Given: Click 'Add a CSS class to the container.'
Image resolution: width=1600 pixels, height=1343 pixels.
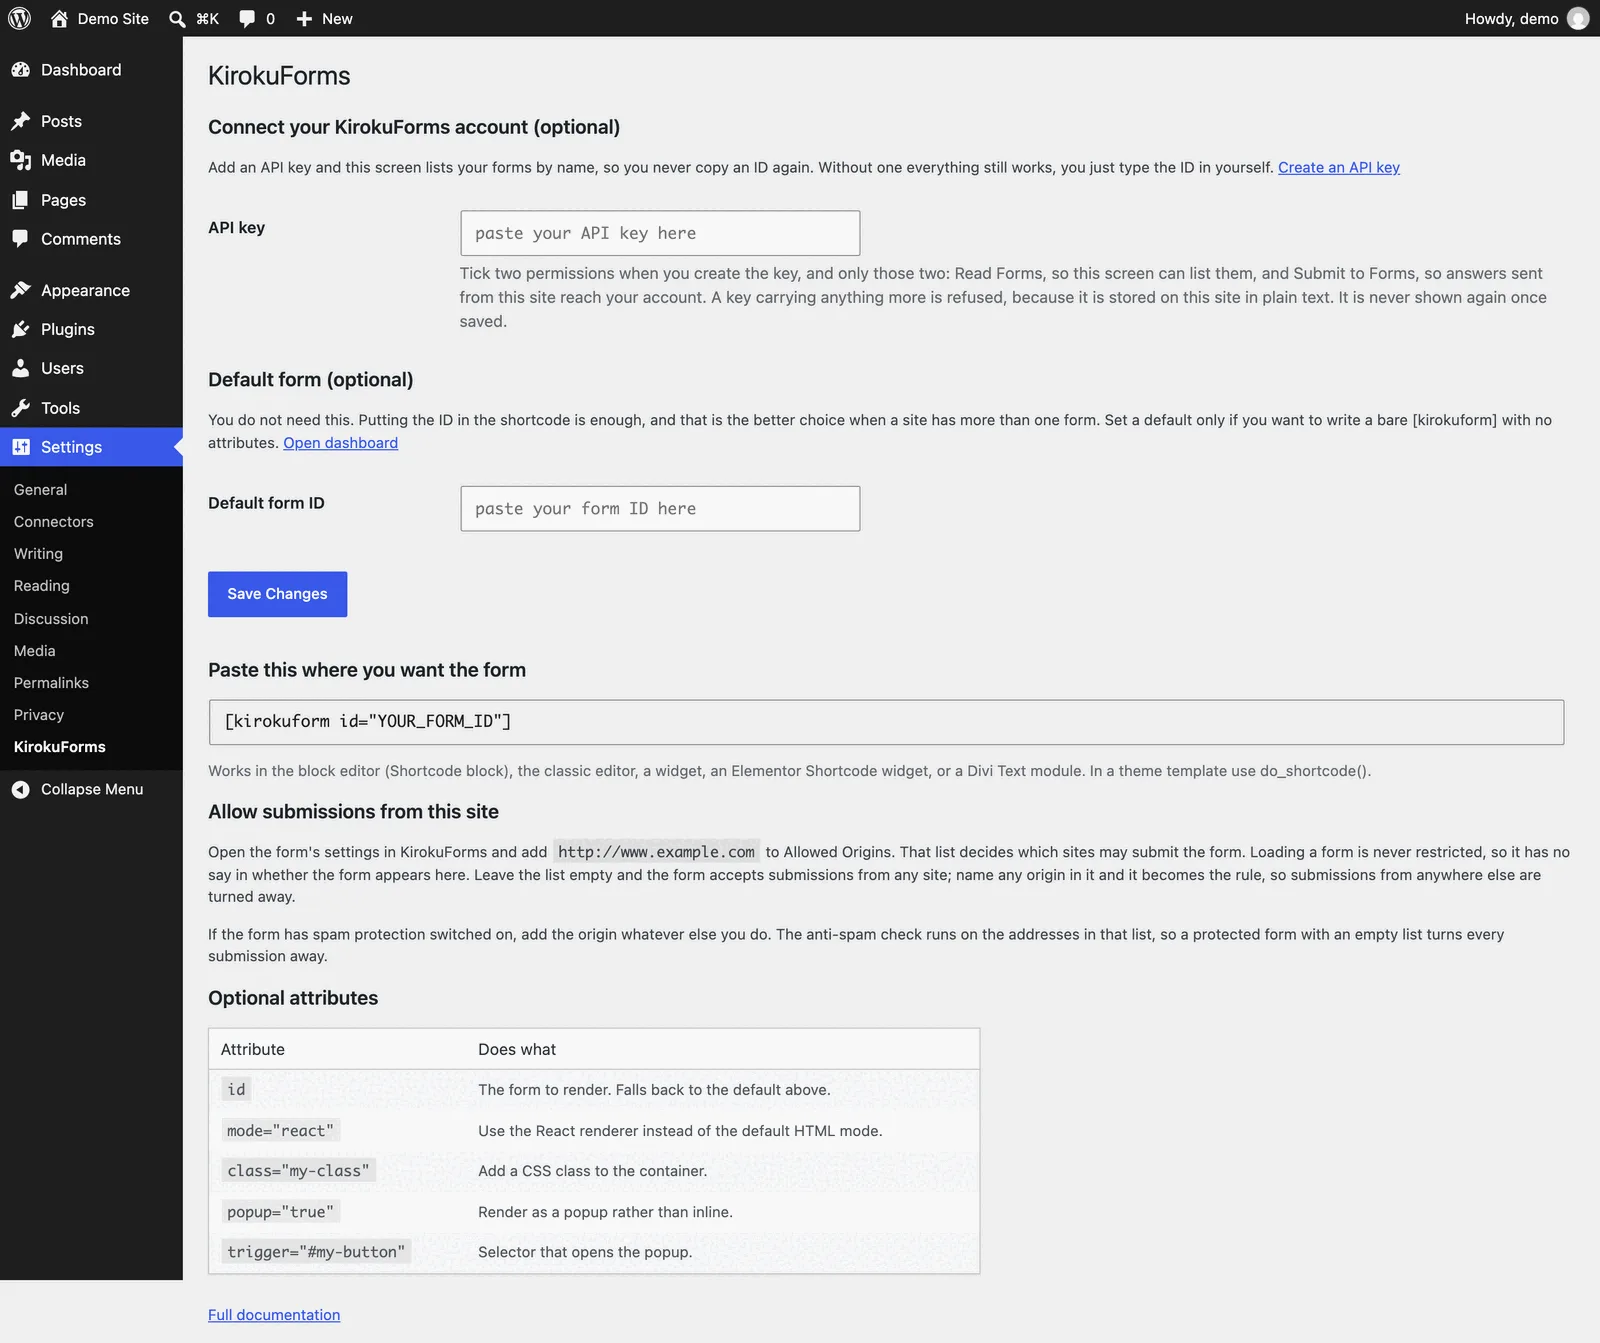Looking at the screenshot, I should point(592,1171).
